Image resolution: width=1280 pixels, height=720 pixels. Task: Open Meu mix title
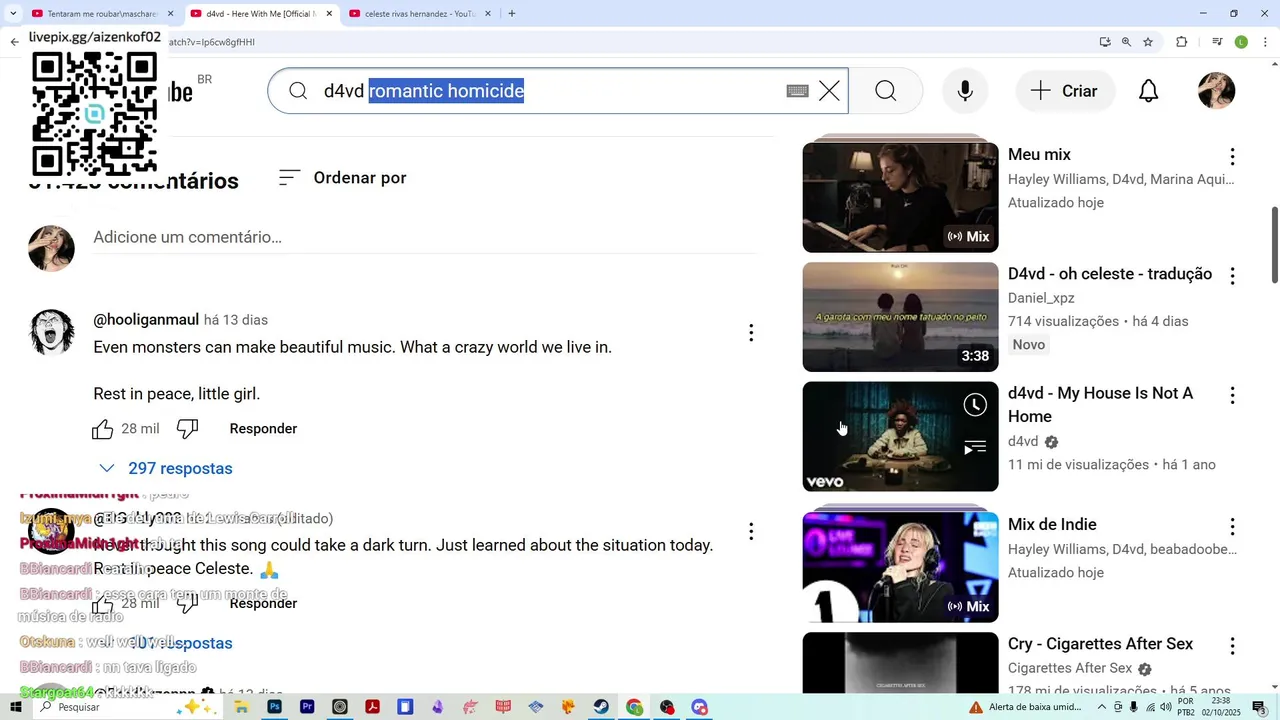pos(1039,155)
